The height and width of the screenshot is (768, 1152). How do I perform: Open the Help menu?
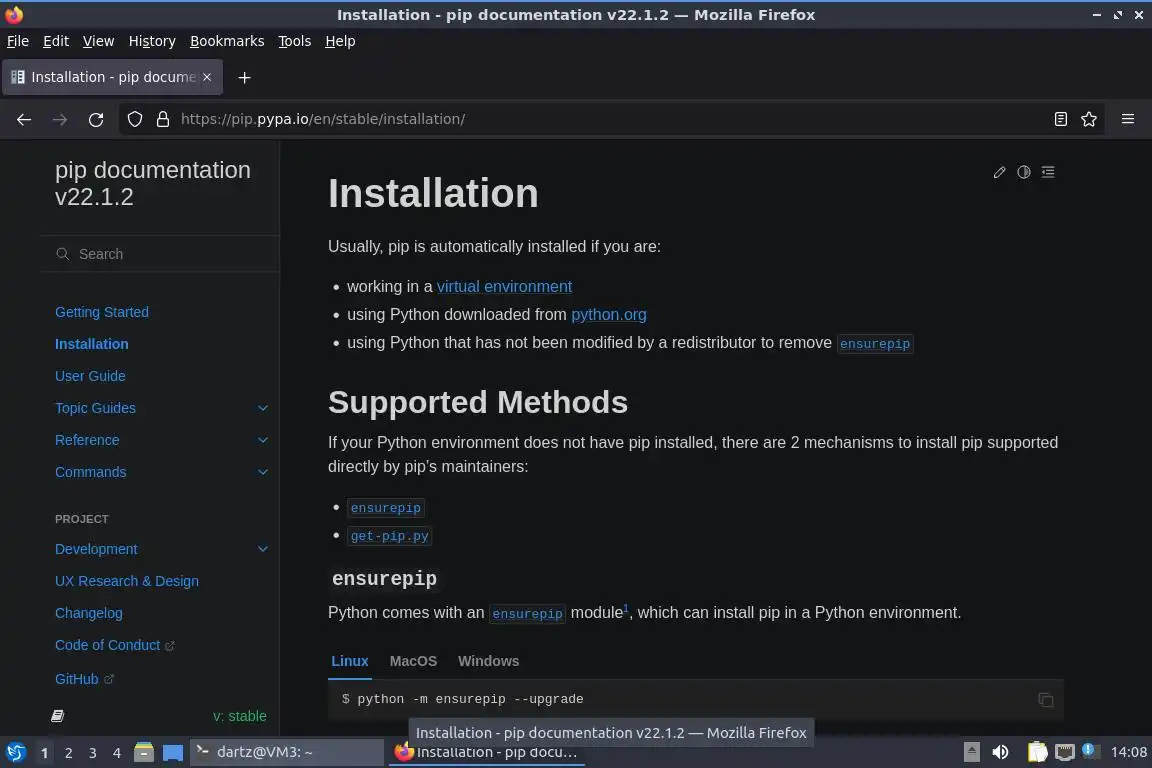tap(340, 41)
